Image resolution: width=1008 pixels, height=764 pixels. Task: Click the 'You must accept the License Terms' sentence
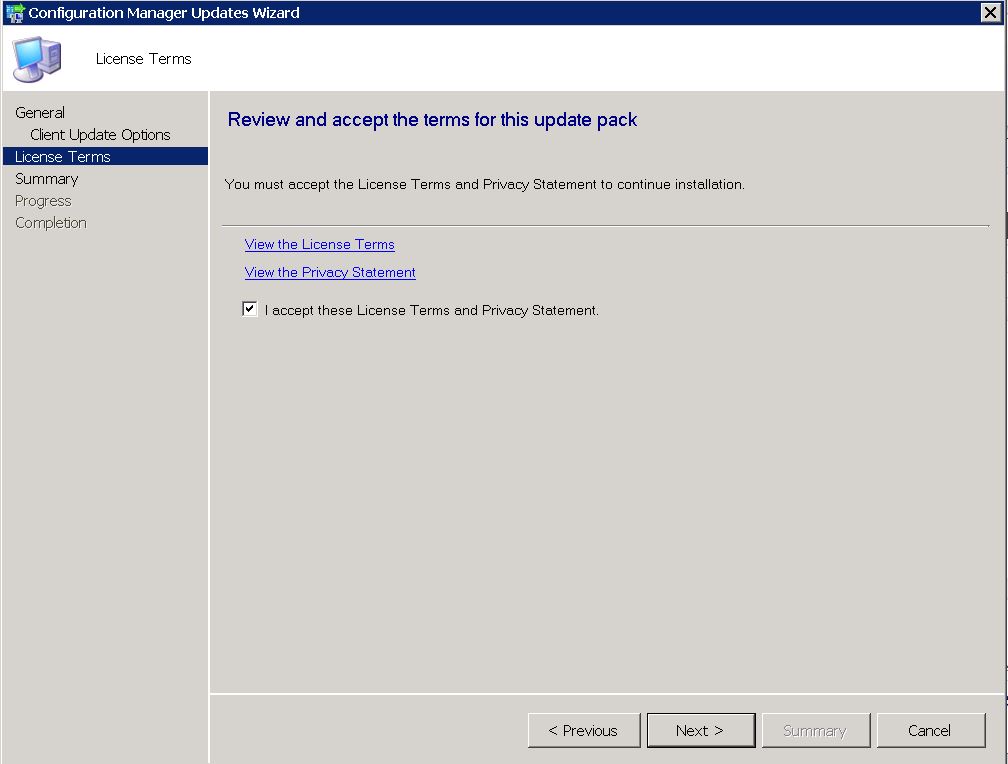coord(485,185)
